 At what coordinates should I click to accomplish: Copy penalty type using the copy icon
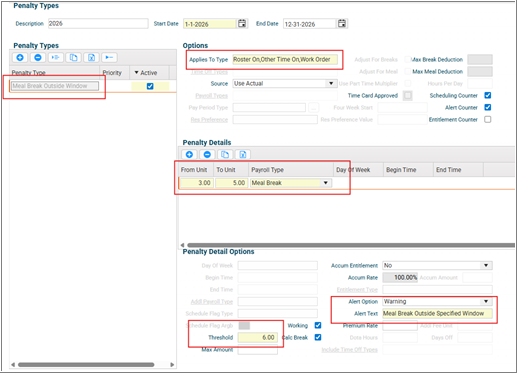(74, 58)
